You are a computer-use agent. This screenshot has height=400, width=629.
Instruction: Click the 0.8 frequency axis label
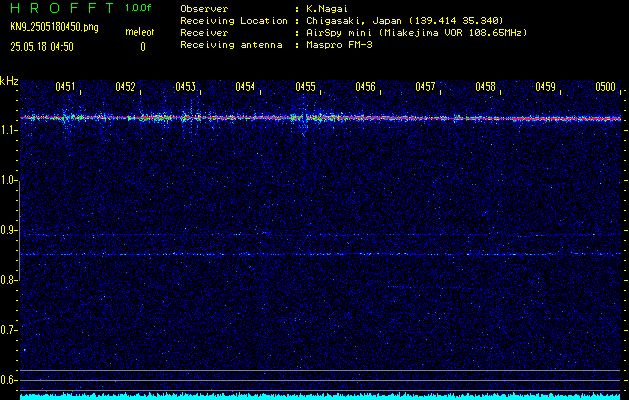click(x=8, y=280)
